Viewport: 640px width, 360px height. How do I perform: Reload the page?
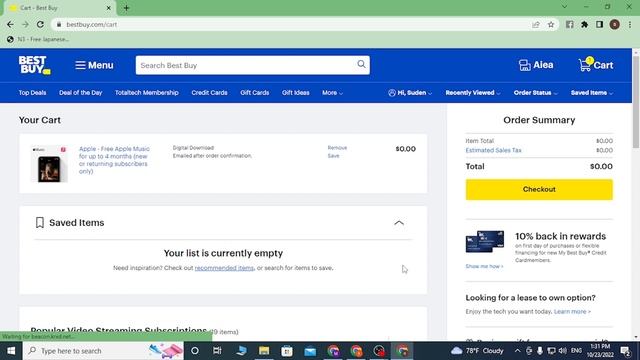coord(40,24)
